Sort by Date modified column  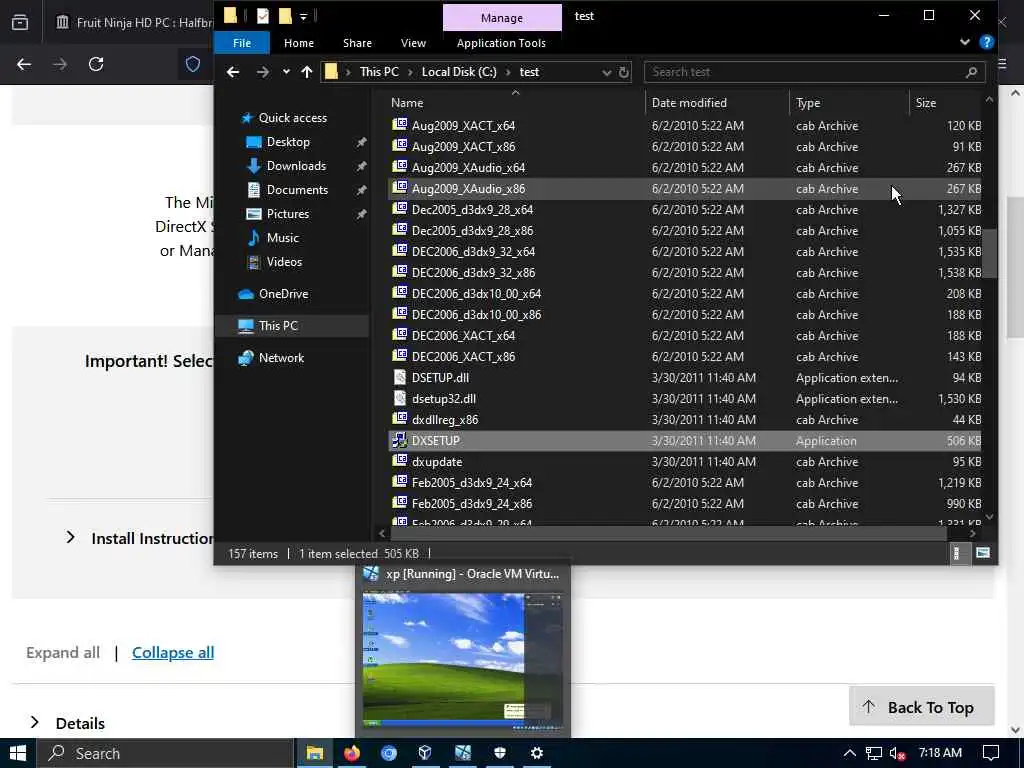click(x=688, y=103)
